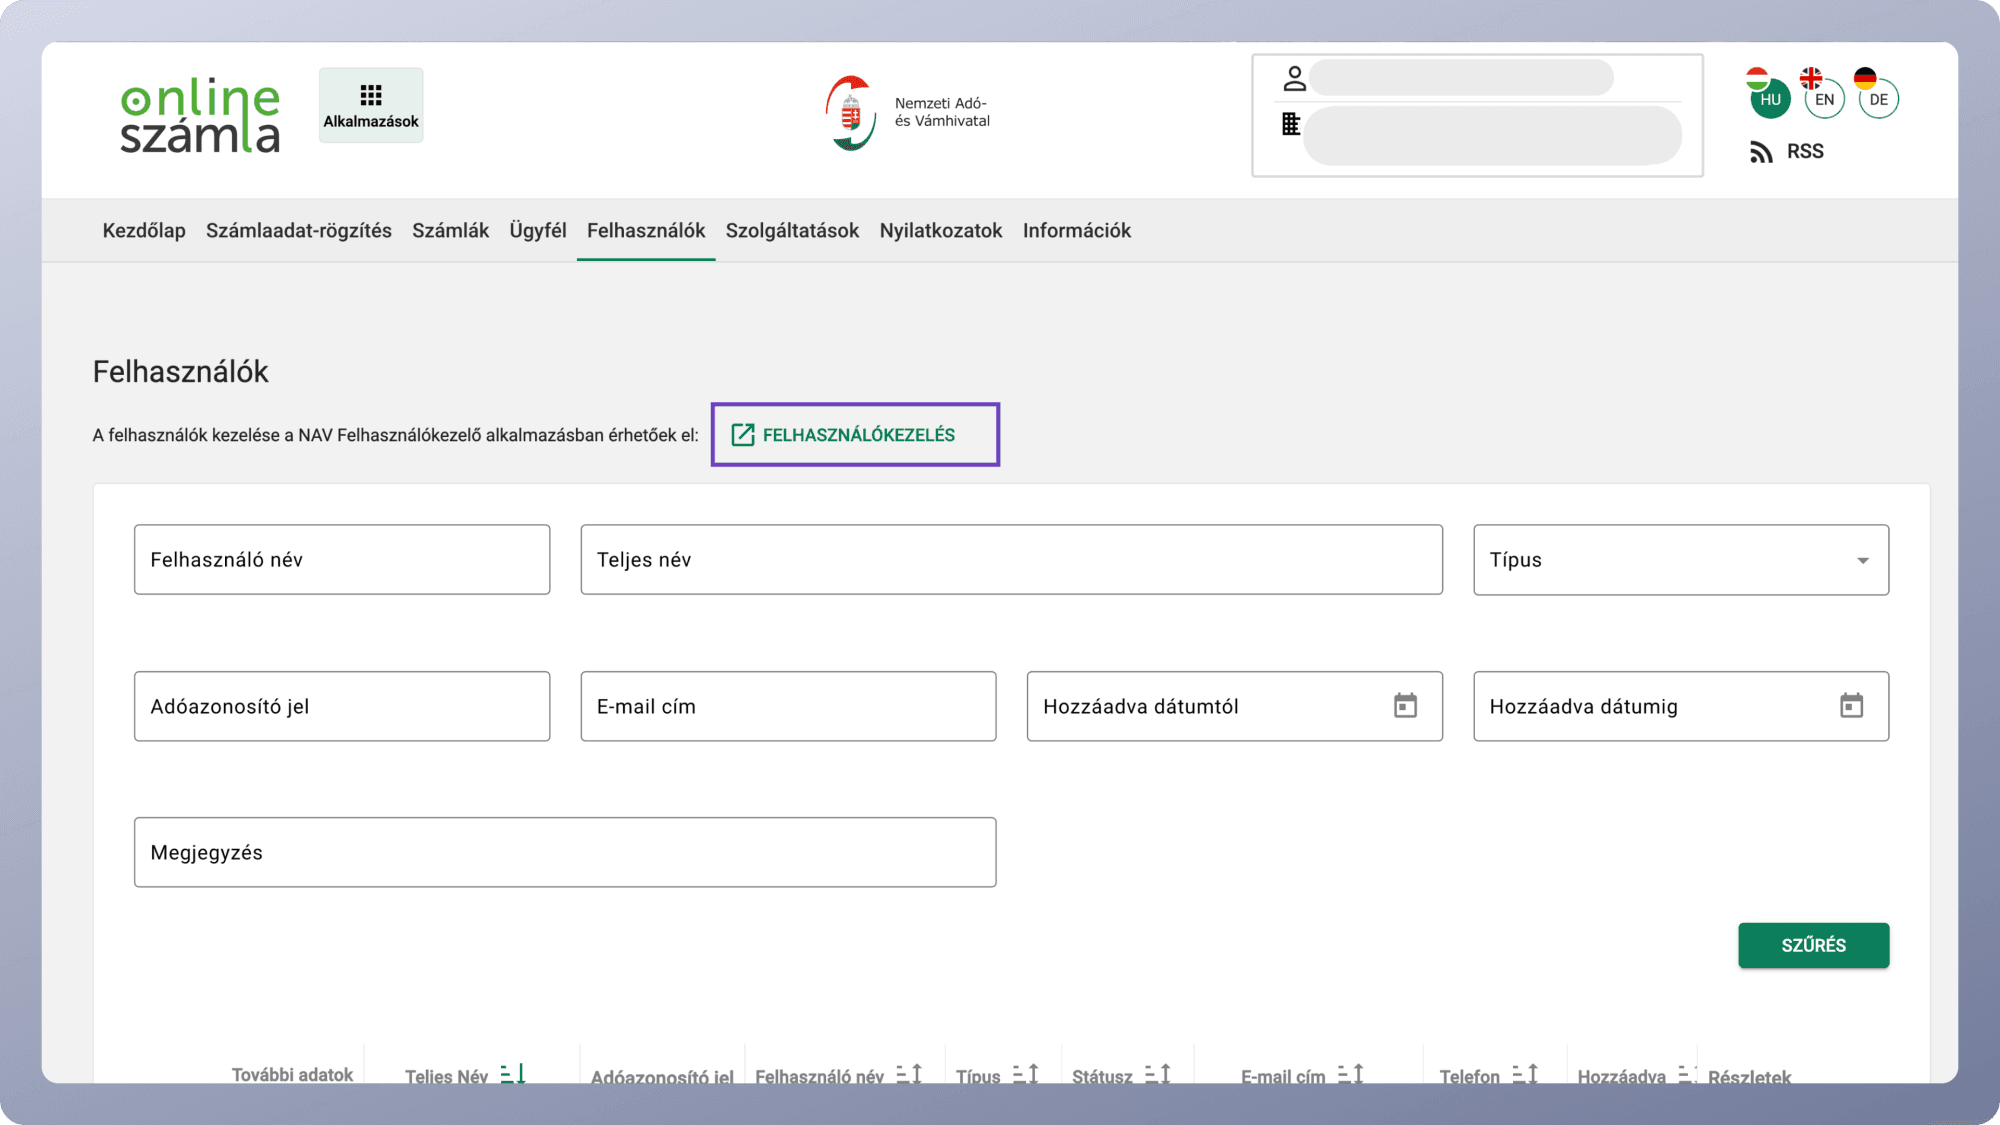Open the Szolgáltatások menu
2000x1125 pixels.
(x=792, y=231)
